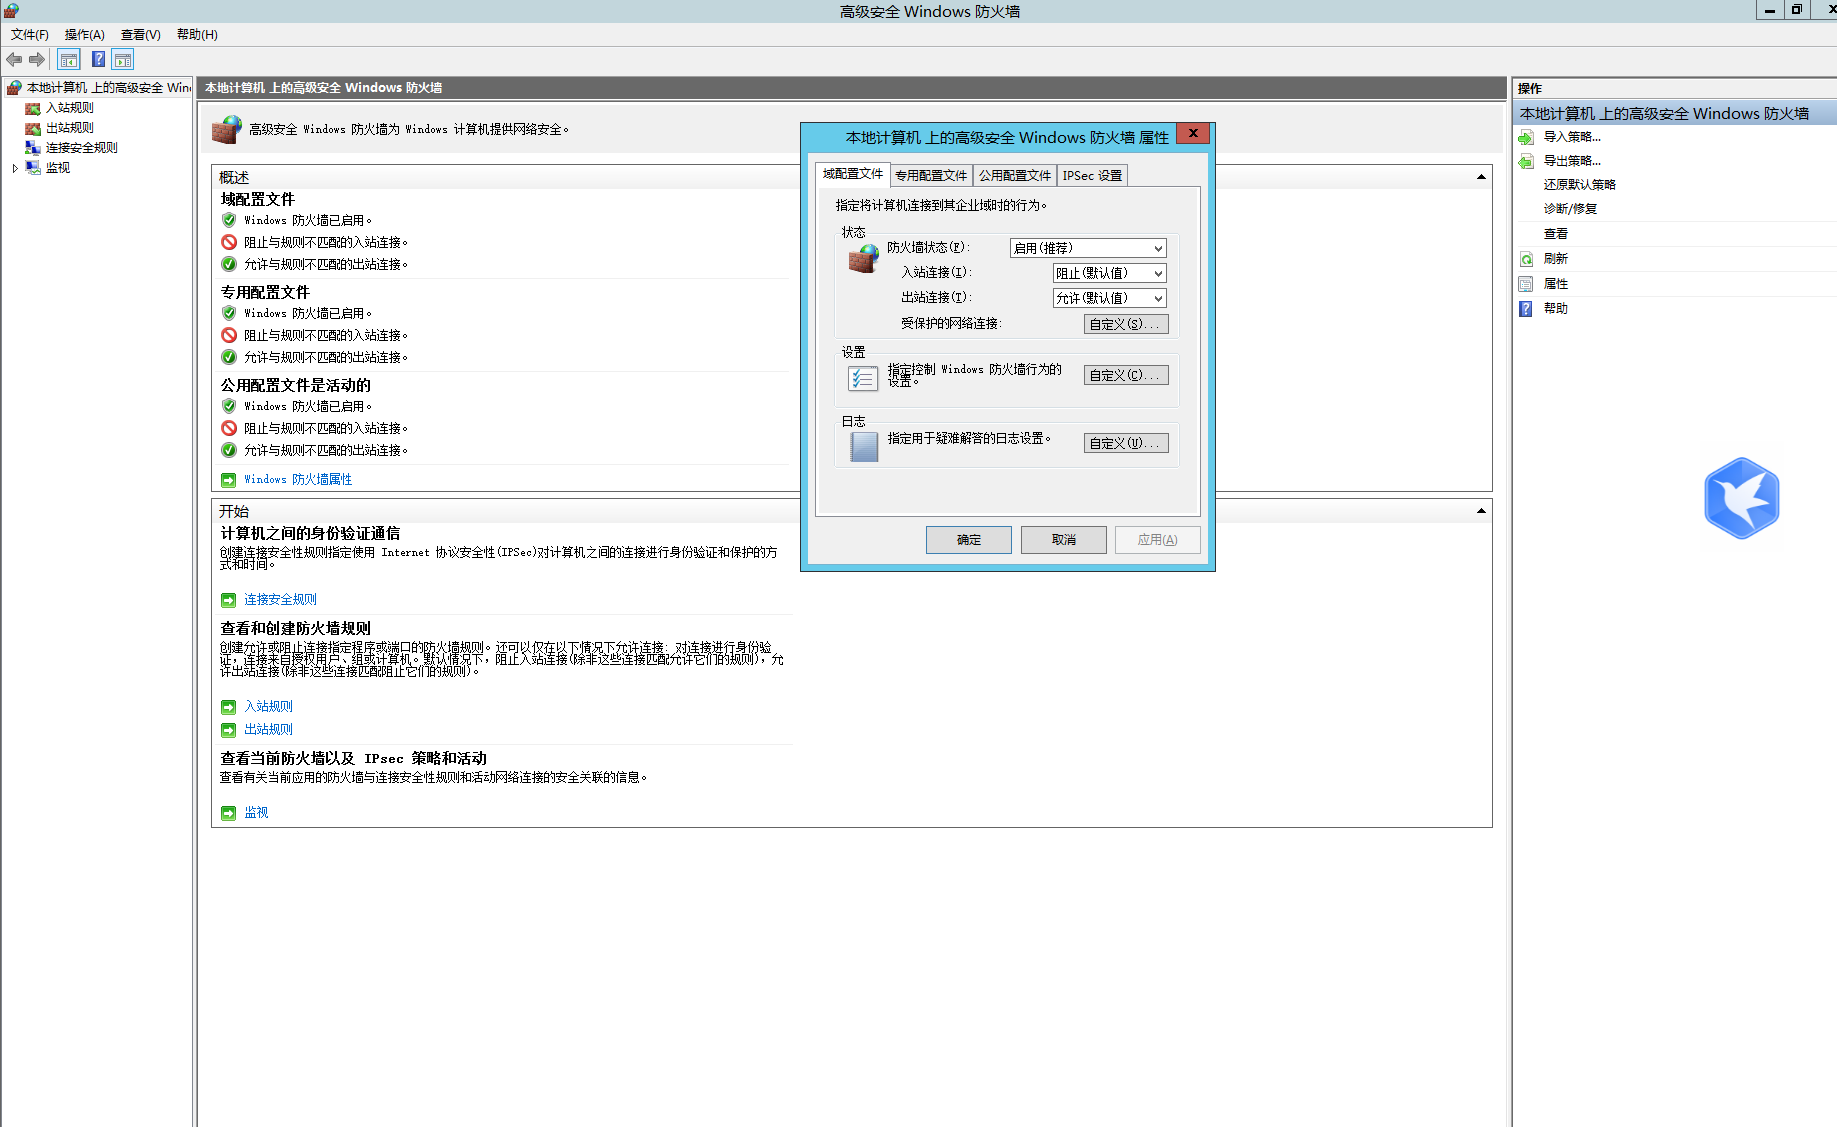The height and width of the screenshot is (1127, 1837).
Task: Click the 公用配置文件是活动的 heading
Action: point(296,386)
